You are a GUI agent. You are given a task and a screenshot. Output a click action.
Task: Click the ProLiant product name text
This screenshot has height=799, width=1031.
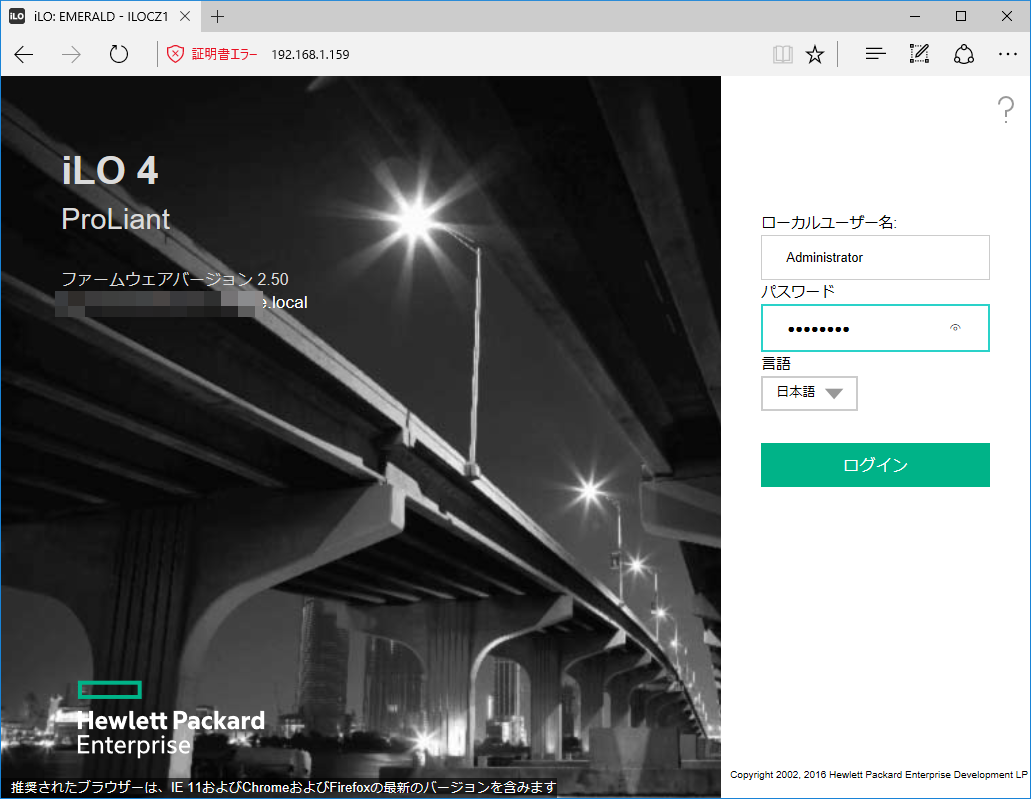tap(116, 219)
